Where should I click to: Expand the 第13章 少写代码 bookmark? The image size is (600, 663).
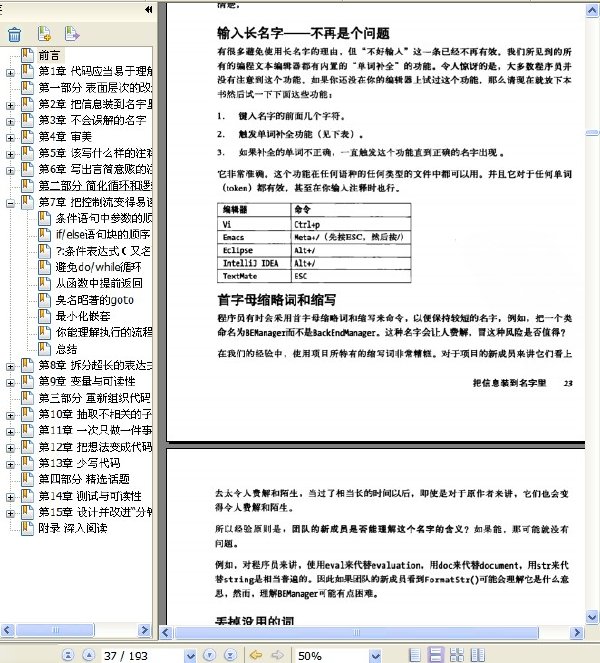click(x=10, y=464)
